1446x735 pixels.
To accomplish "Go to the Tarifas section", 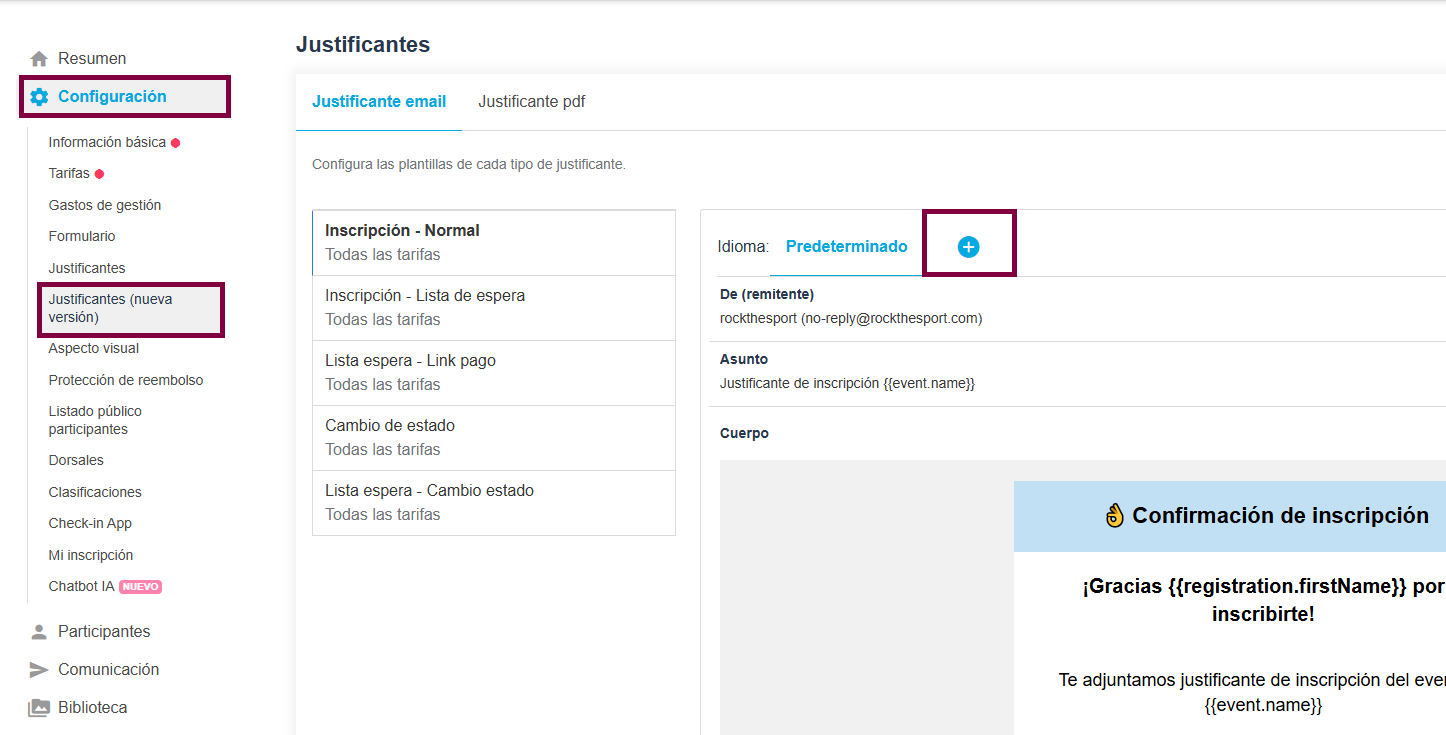I will click(69, 174).
